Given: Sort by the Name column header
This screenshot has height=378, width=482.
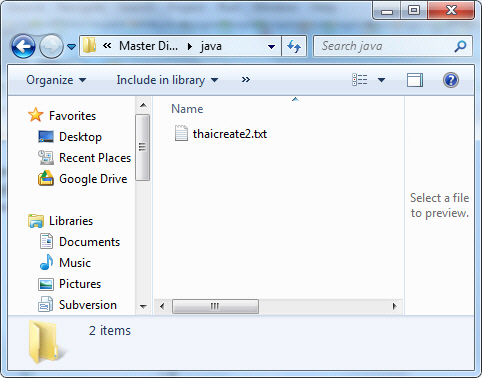Looking at the screenshot, I should (x=187, y=109).
